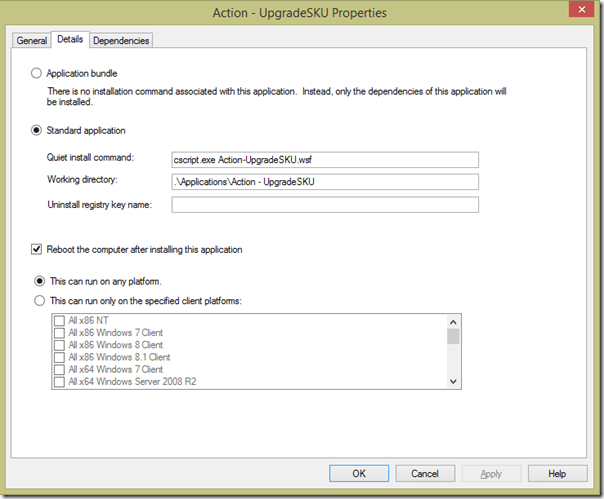Open the Dependencies tab
Image resolution: width=604 pixels, height=499 pixels.
[121, 40]
